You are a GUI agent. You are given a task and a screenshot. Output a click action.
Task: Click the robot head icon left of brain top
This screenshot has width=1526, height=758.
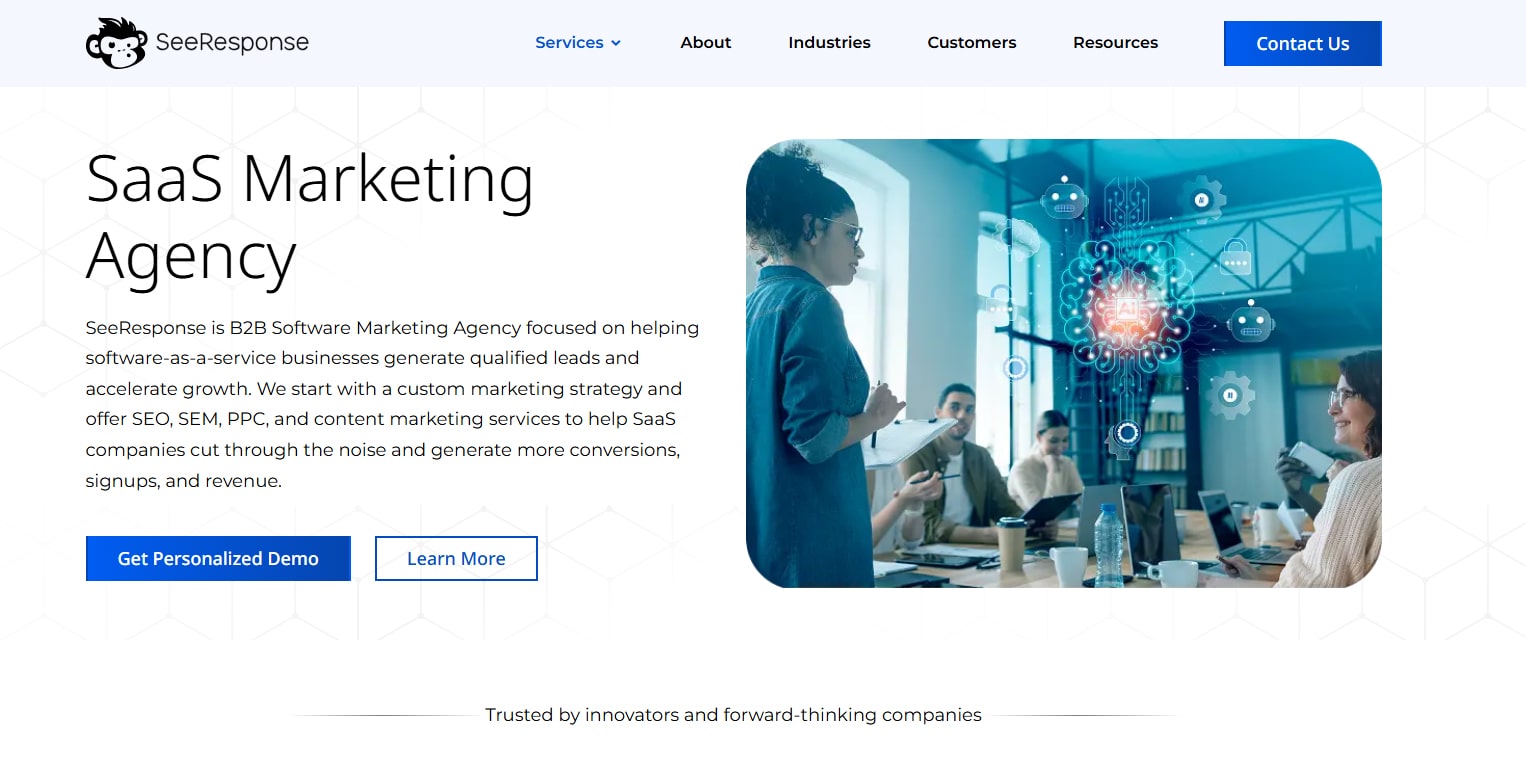1064,197
